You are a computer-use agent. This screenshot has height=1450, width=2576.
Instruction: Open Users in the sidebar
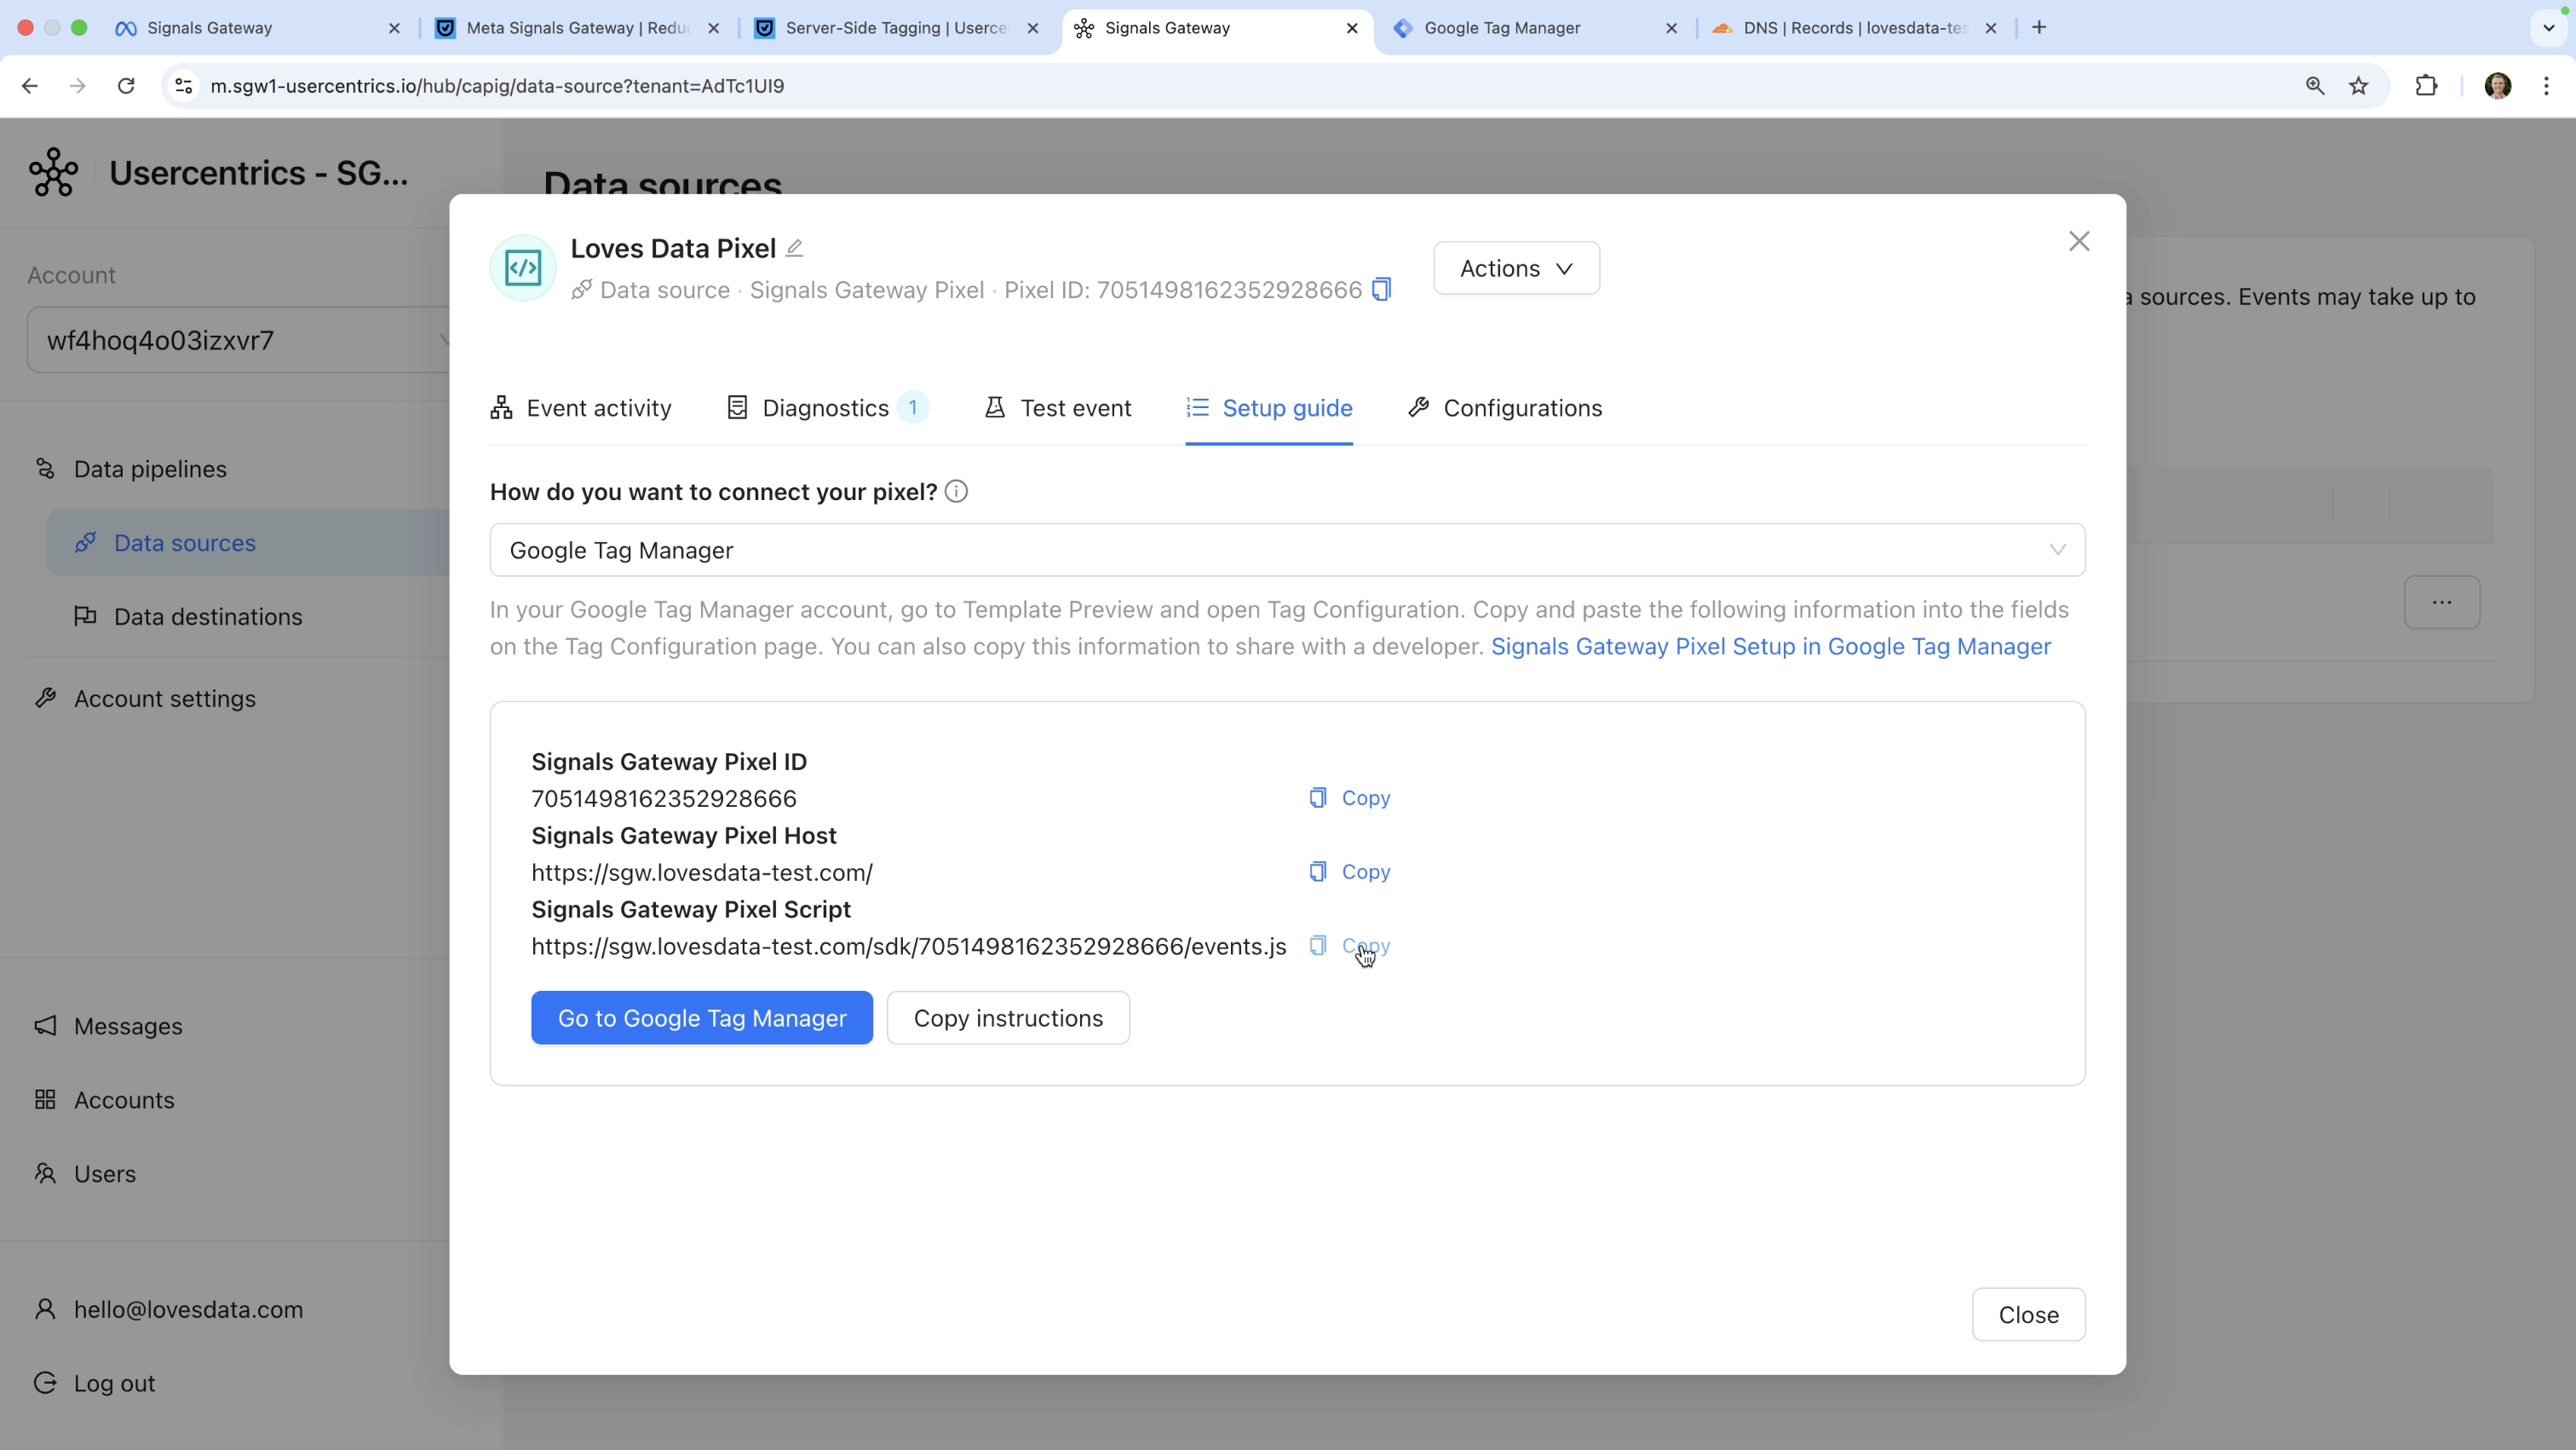(x=85, y=1174)
